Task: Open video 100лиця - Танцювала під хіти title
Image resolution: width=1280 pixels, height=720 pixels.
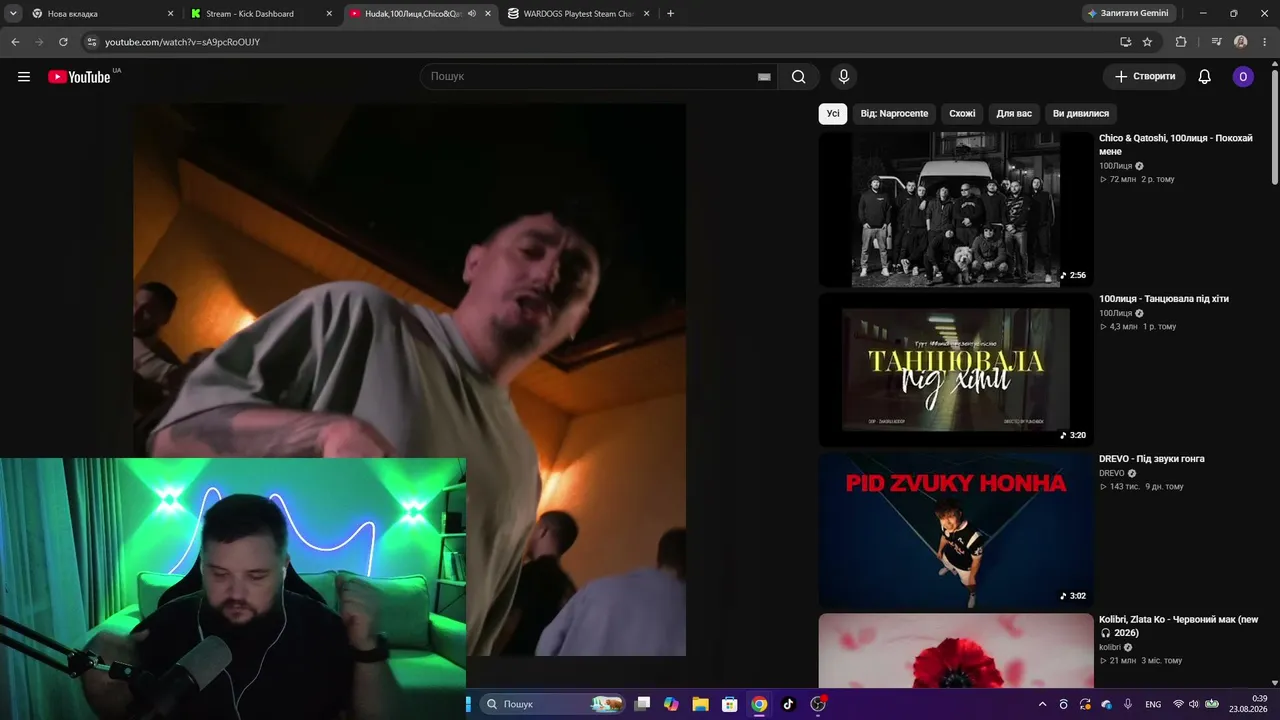Action: tap(1164, 299)
